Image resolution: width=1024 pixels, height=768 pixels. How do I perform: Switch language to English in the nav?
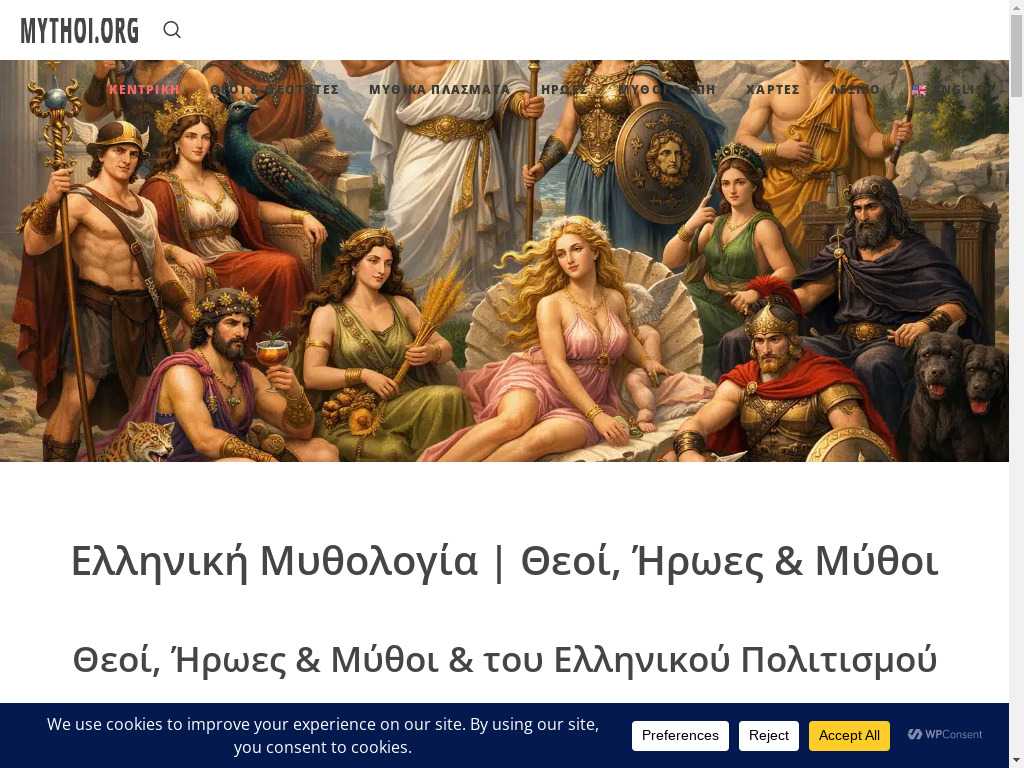pos(962,89)
